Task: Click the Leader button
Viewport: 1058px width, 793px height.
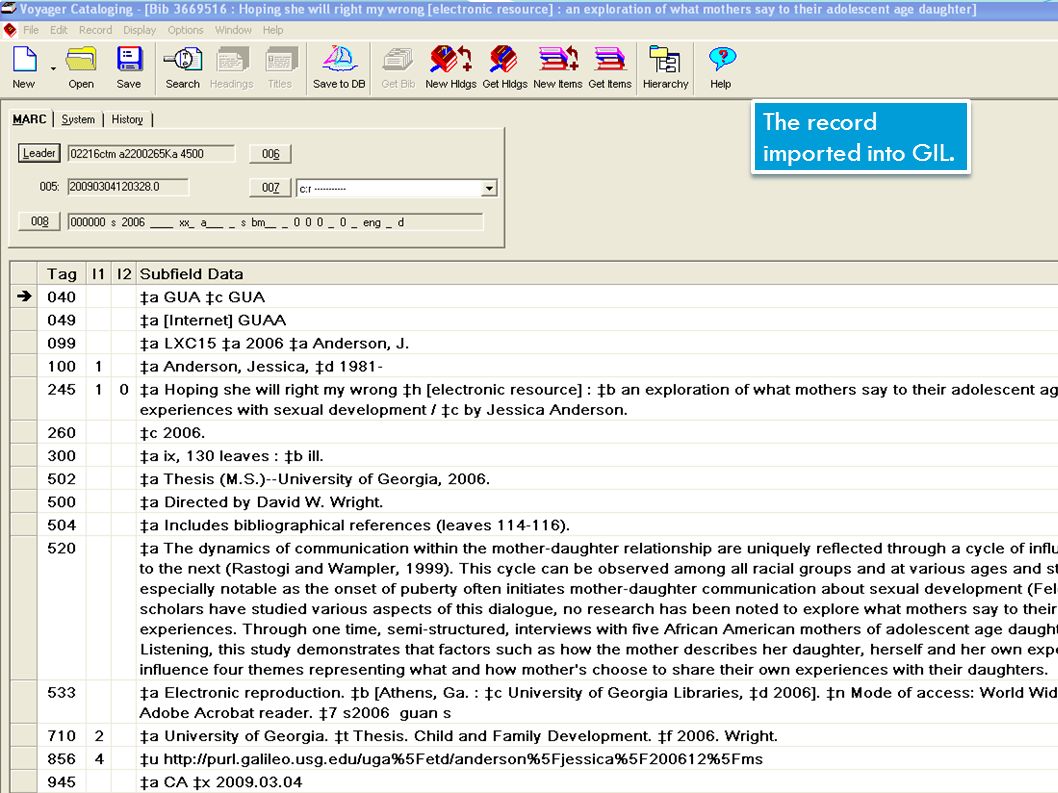Action: click(x=39, y=153)
